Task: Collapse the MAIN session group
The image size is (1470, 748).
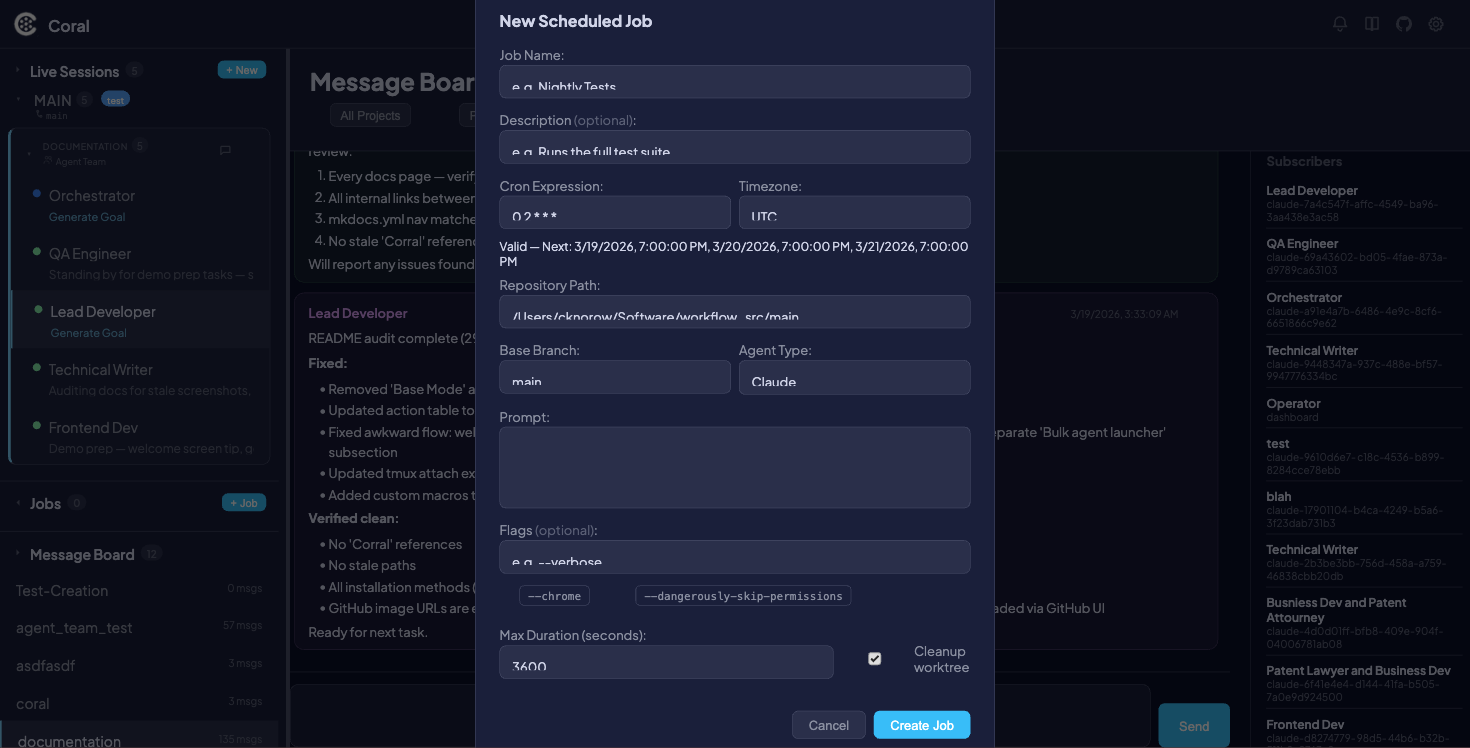Action: (x=18, y=99)
